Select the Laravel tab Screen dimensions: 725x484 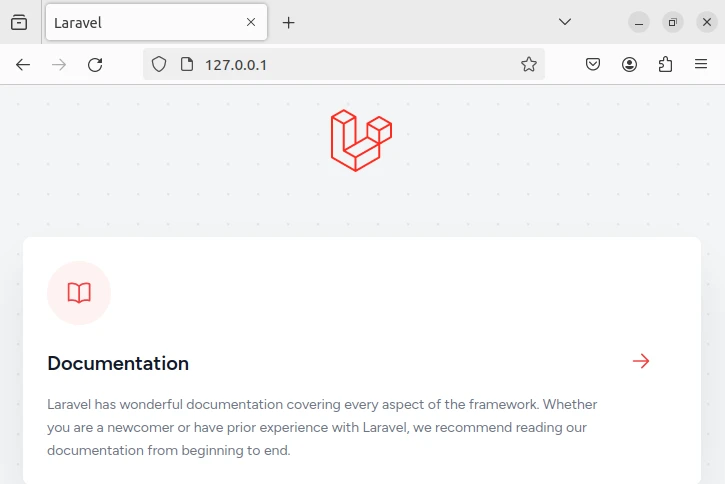(x=140, y=22)
